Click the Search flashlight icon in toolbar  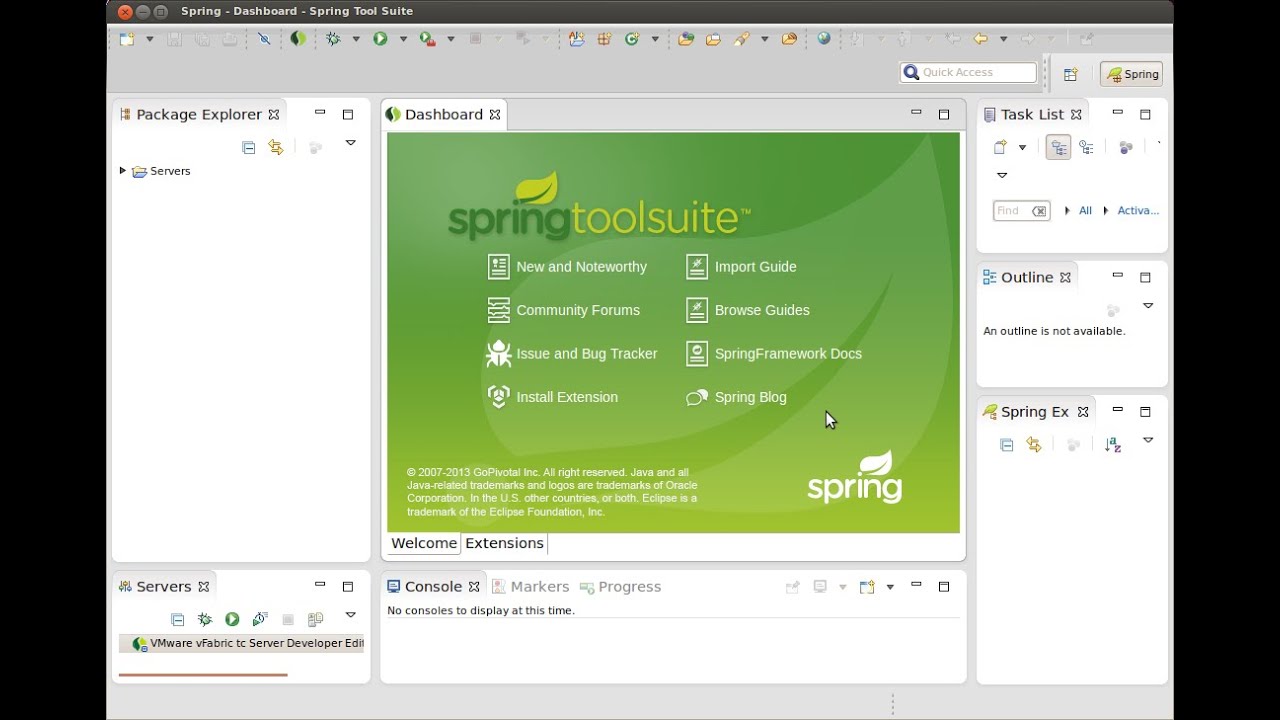click(741, 39)
